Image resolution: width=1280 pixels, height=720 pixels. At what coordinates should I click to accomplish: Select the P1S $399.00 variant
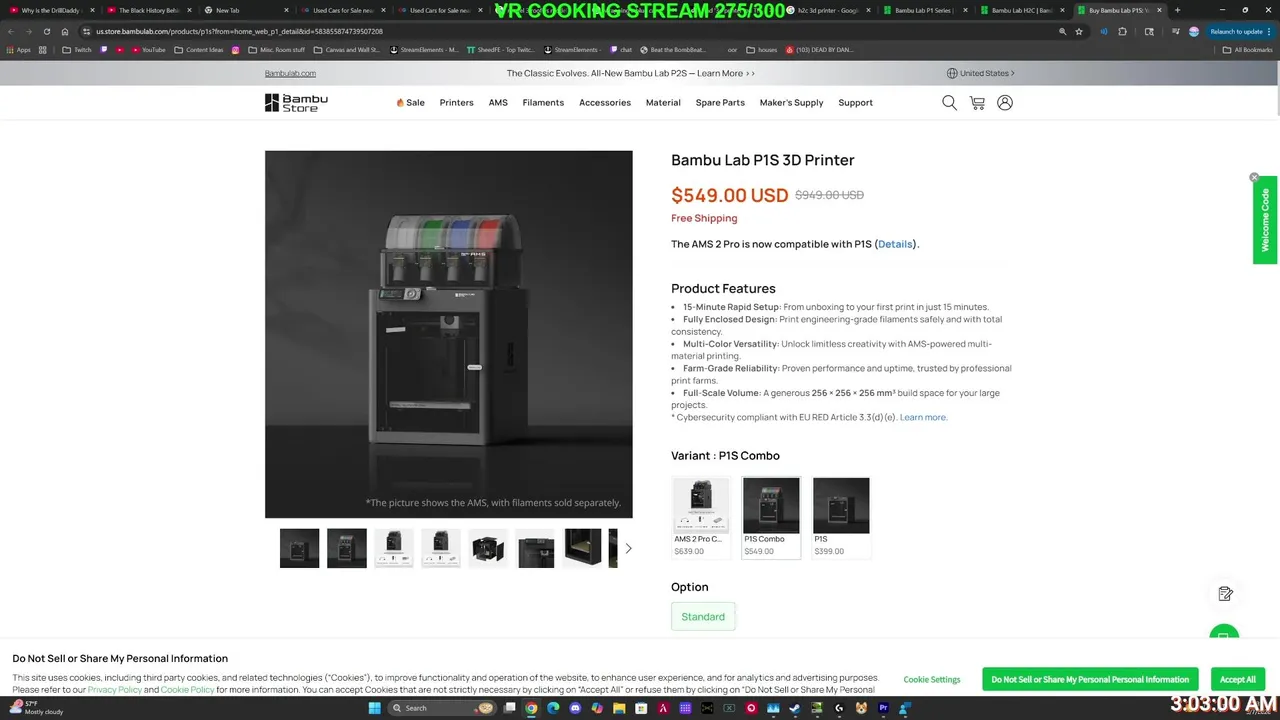(x=841, y=517)
